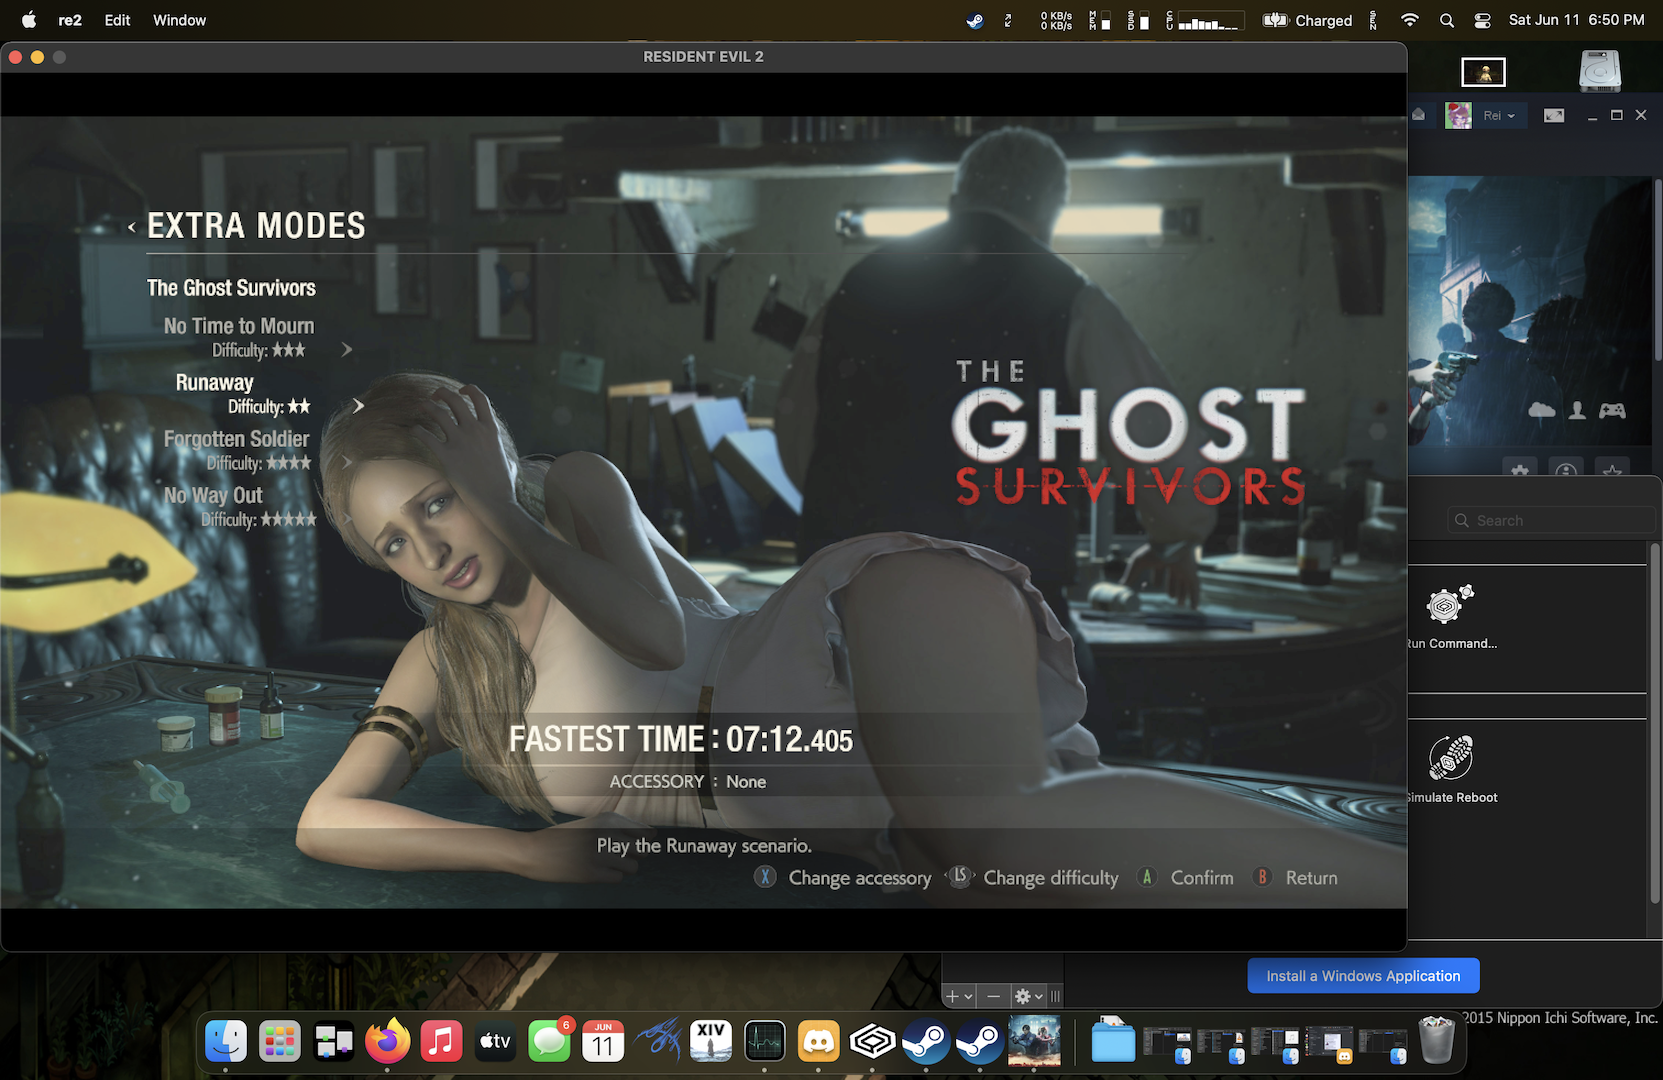This screenshot has height=1080, width=1663.
Task: Select the No Way Out scenario
Action: click(x=213, y=495)
